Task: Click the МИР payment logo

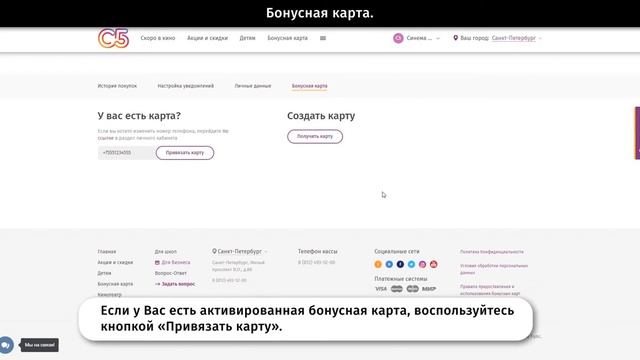Action: point(429,289)
